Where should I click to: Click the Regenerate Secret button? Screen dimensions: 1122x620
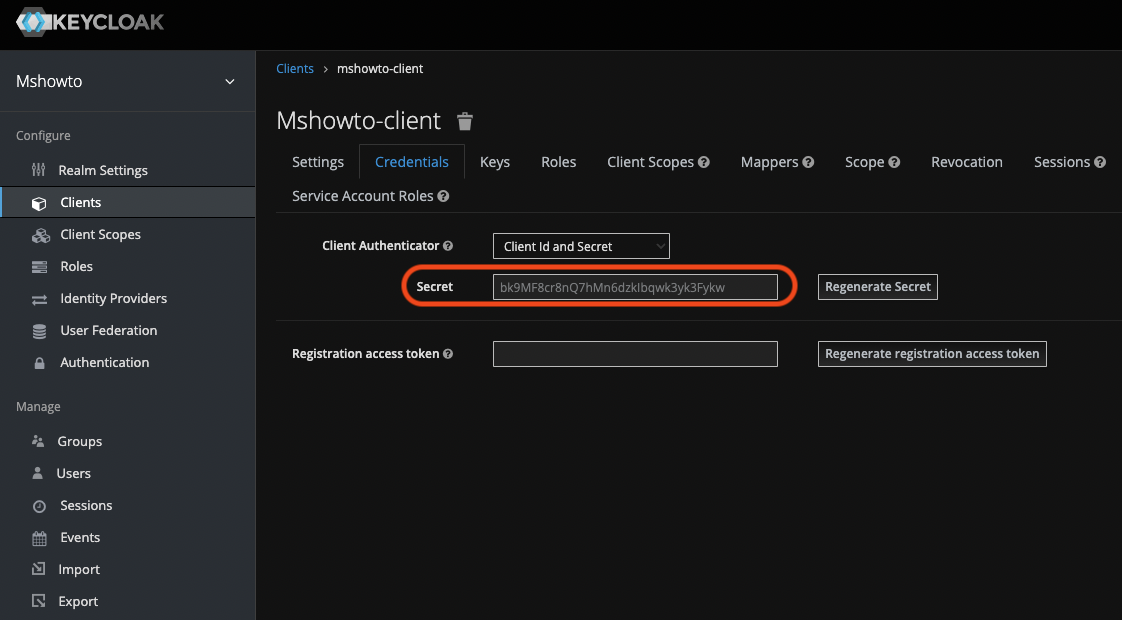(878, 287)
